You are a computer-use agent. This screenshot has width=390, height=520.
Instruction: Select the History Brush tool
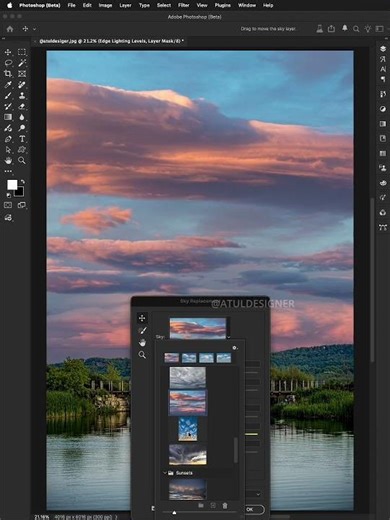coord(8,107)
